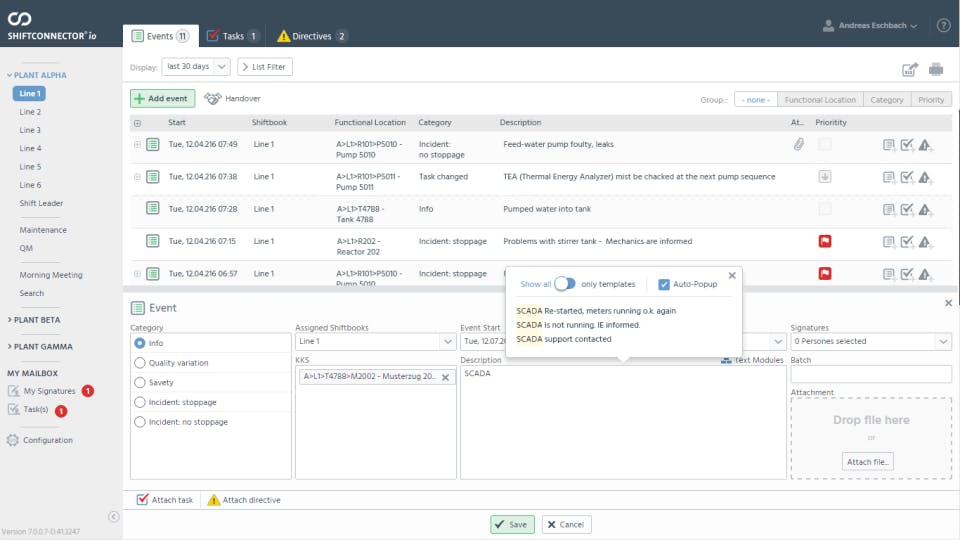Uncheck the Auto-Popup checkbox

pos(664,284)
